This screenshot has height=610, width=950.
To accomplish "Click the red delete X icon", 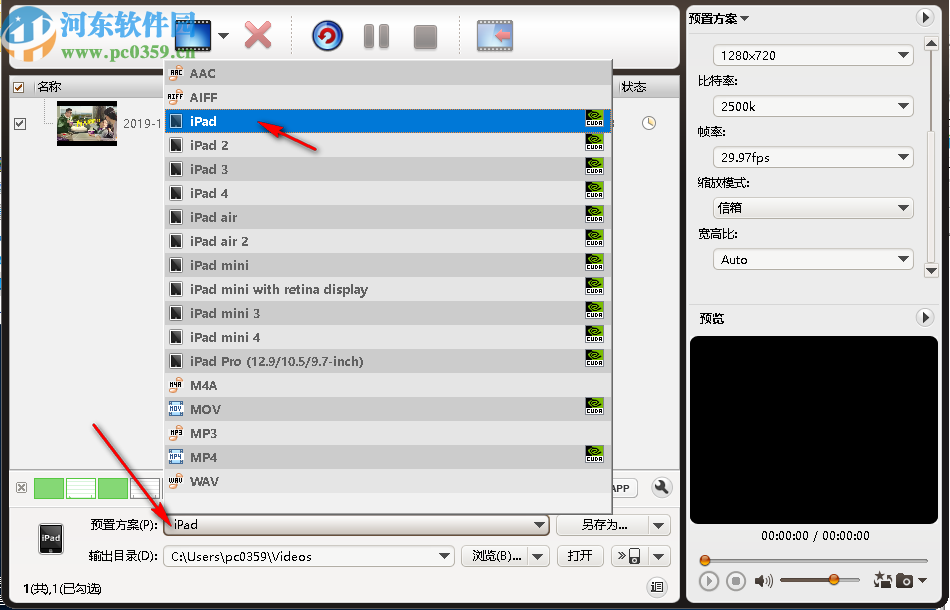I will pos(257,34).
